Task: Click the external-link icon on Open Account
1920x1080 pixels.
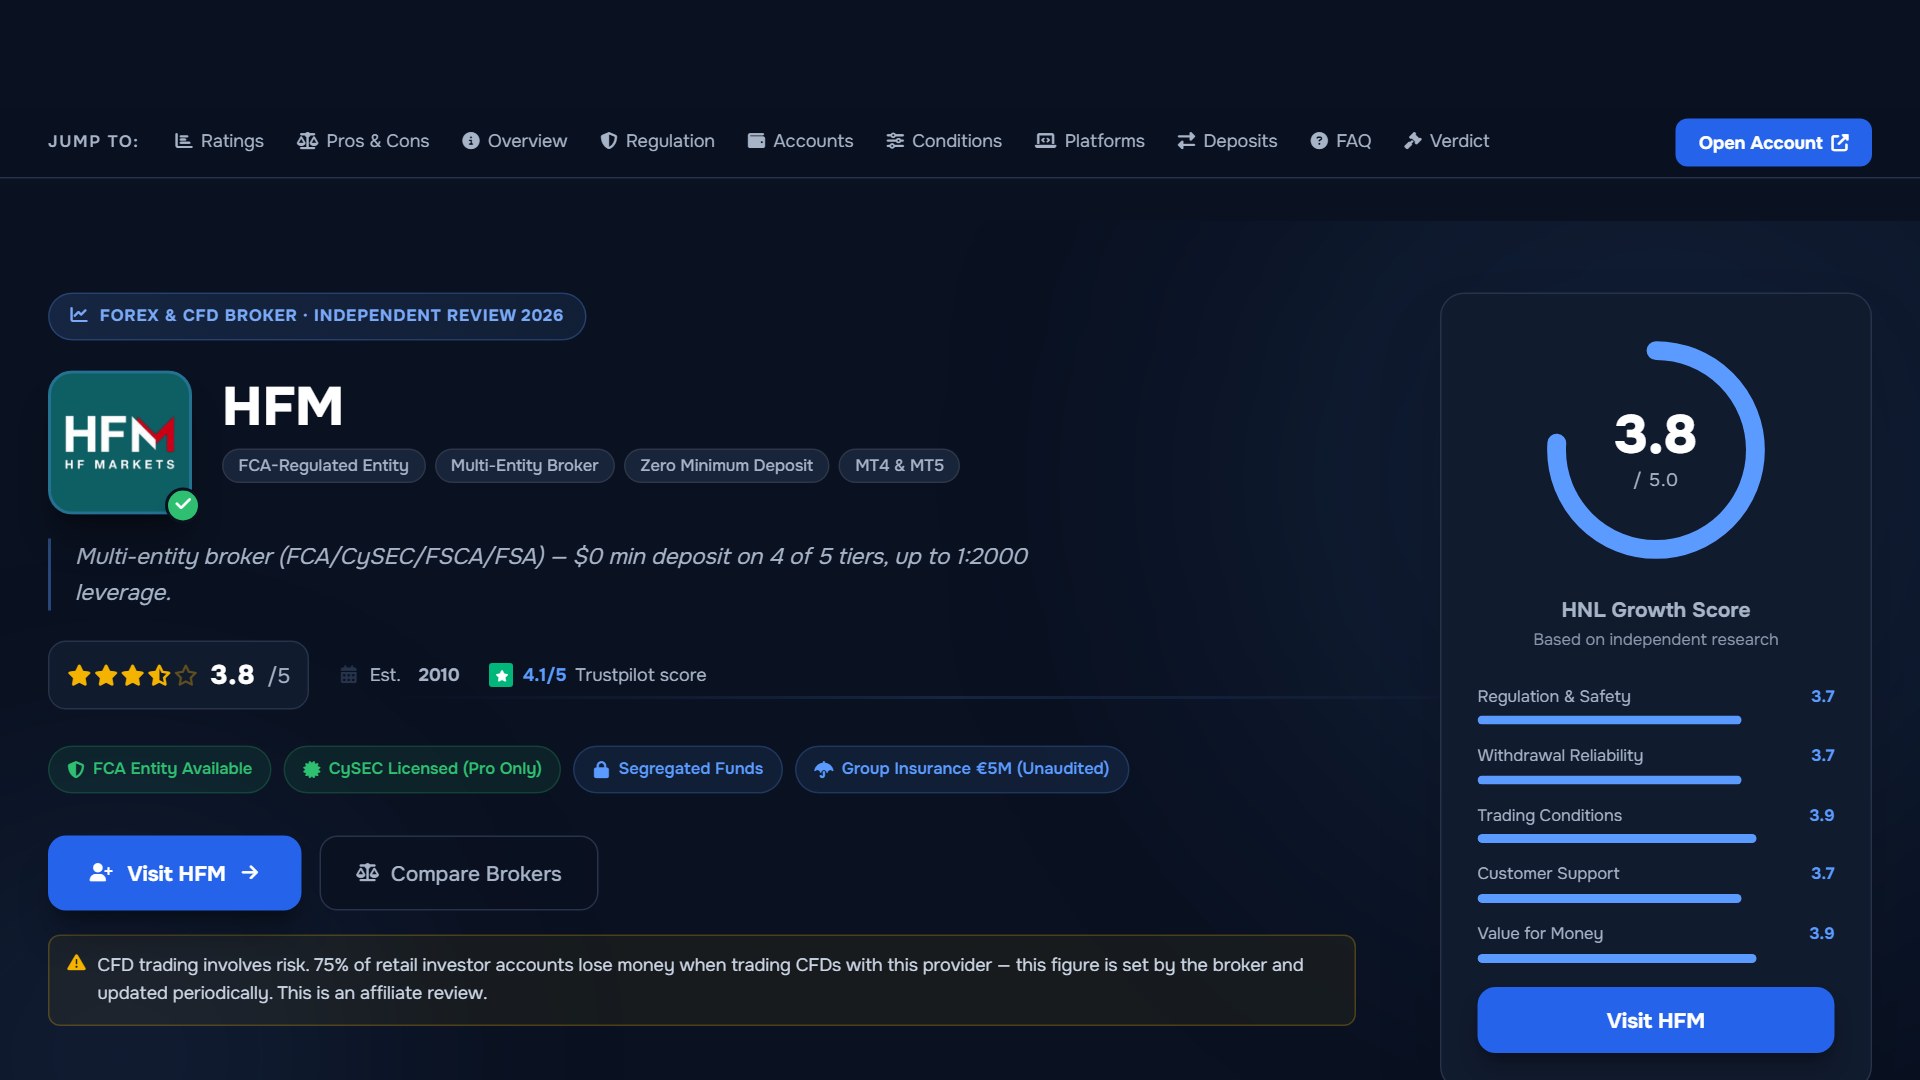Action: pos(1840,143)
